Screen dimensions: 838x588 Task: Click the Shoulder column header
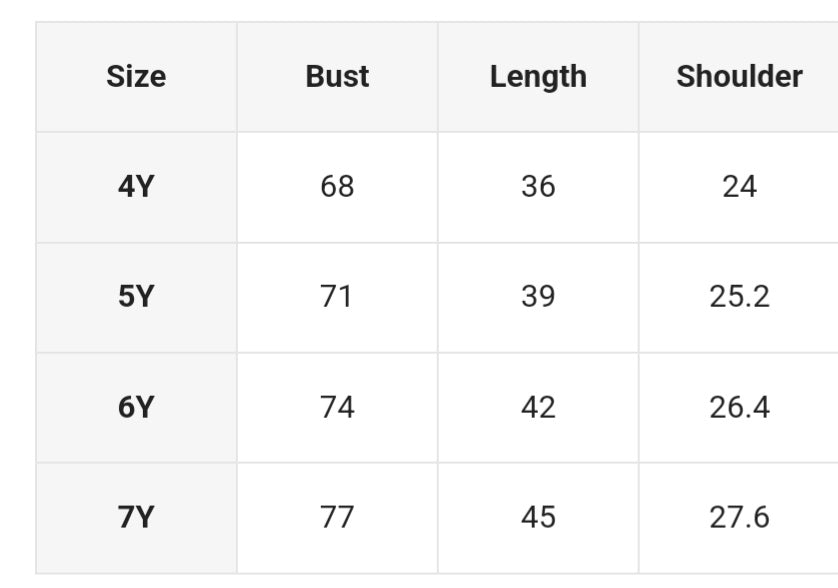(739, 77)
